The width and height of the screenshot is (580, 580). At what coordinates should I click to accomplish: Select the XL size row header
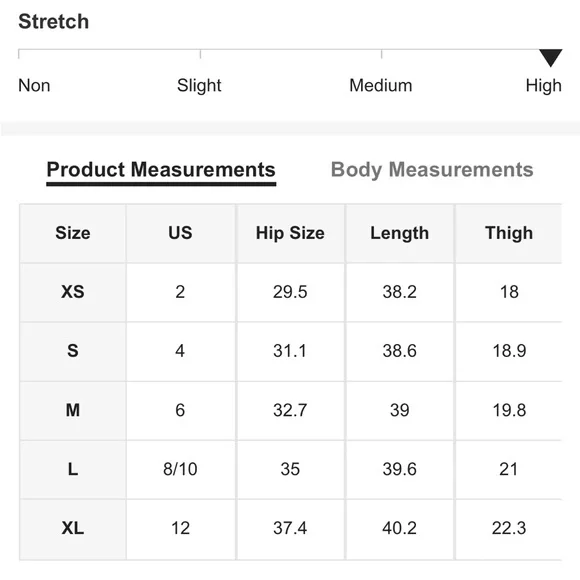[x=72, y=528]
